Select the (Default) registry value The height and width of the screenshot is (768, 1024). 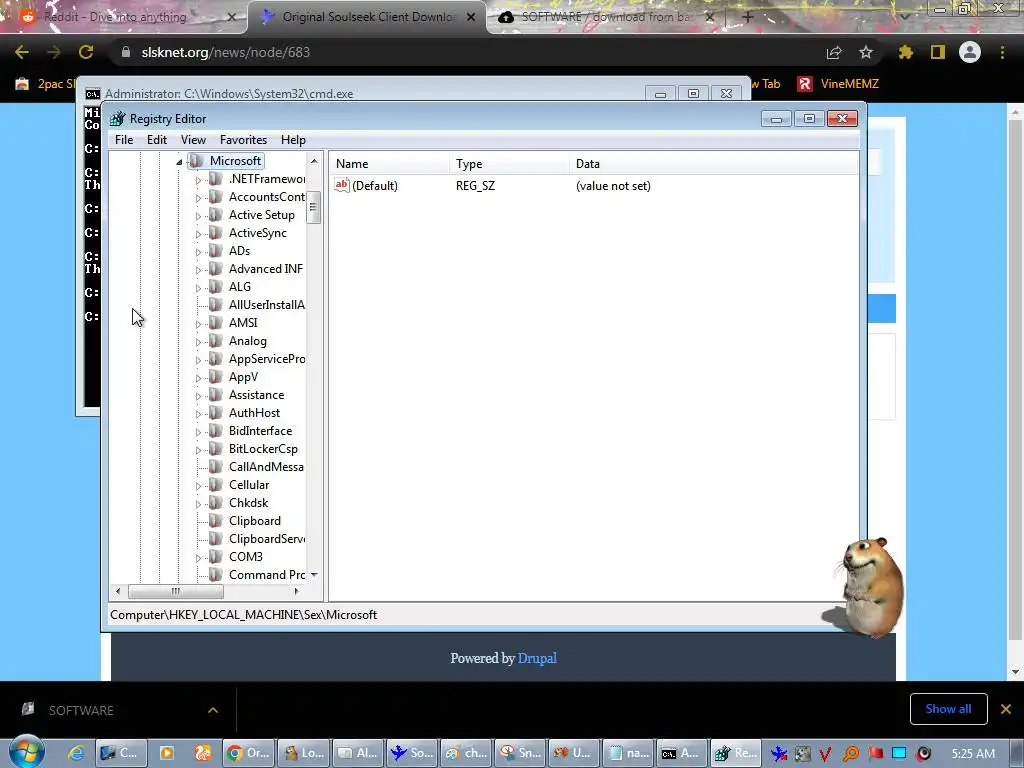[374, 185]
